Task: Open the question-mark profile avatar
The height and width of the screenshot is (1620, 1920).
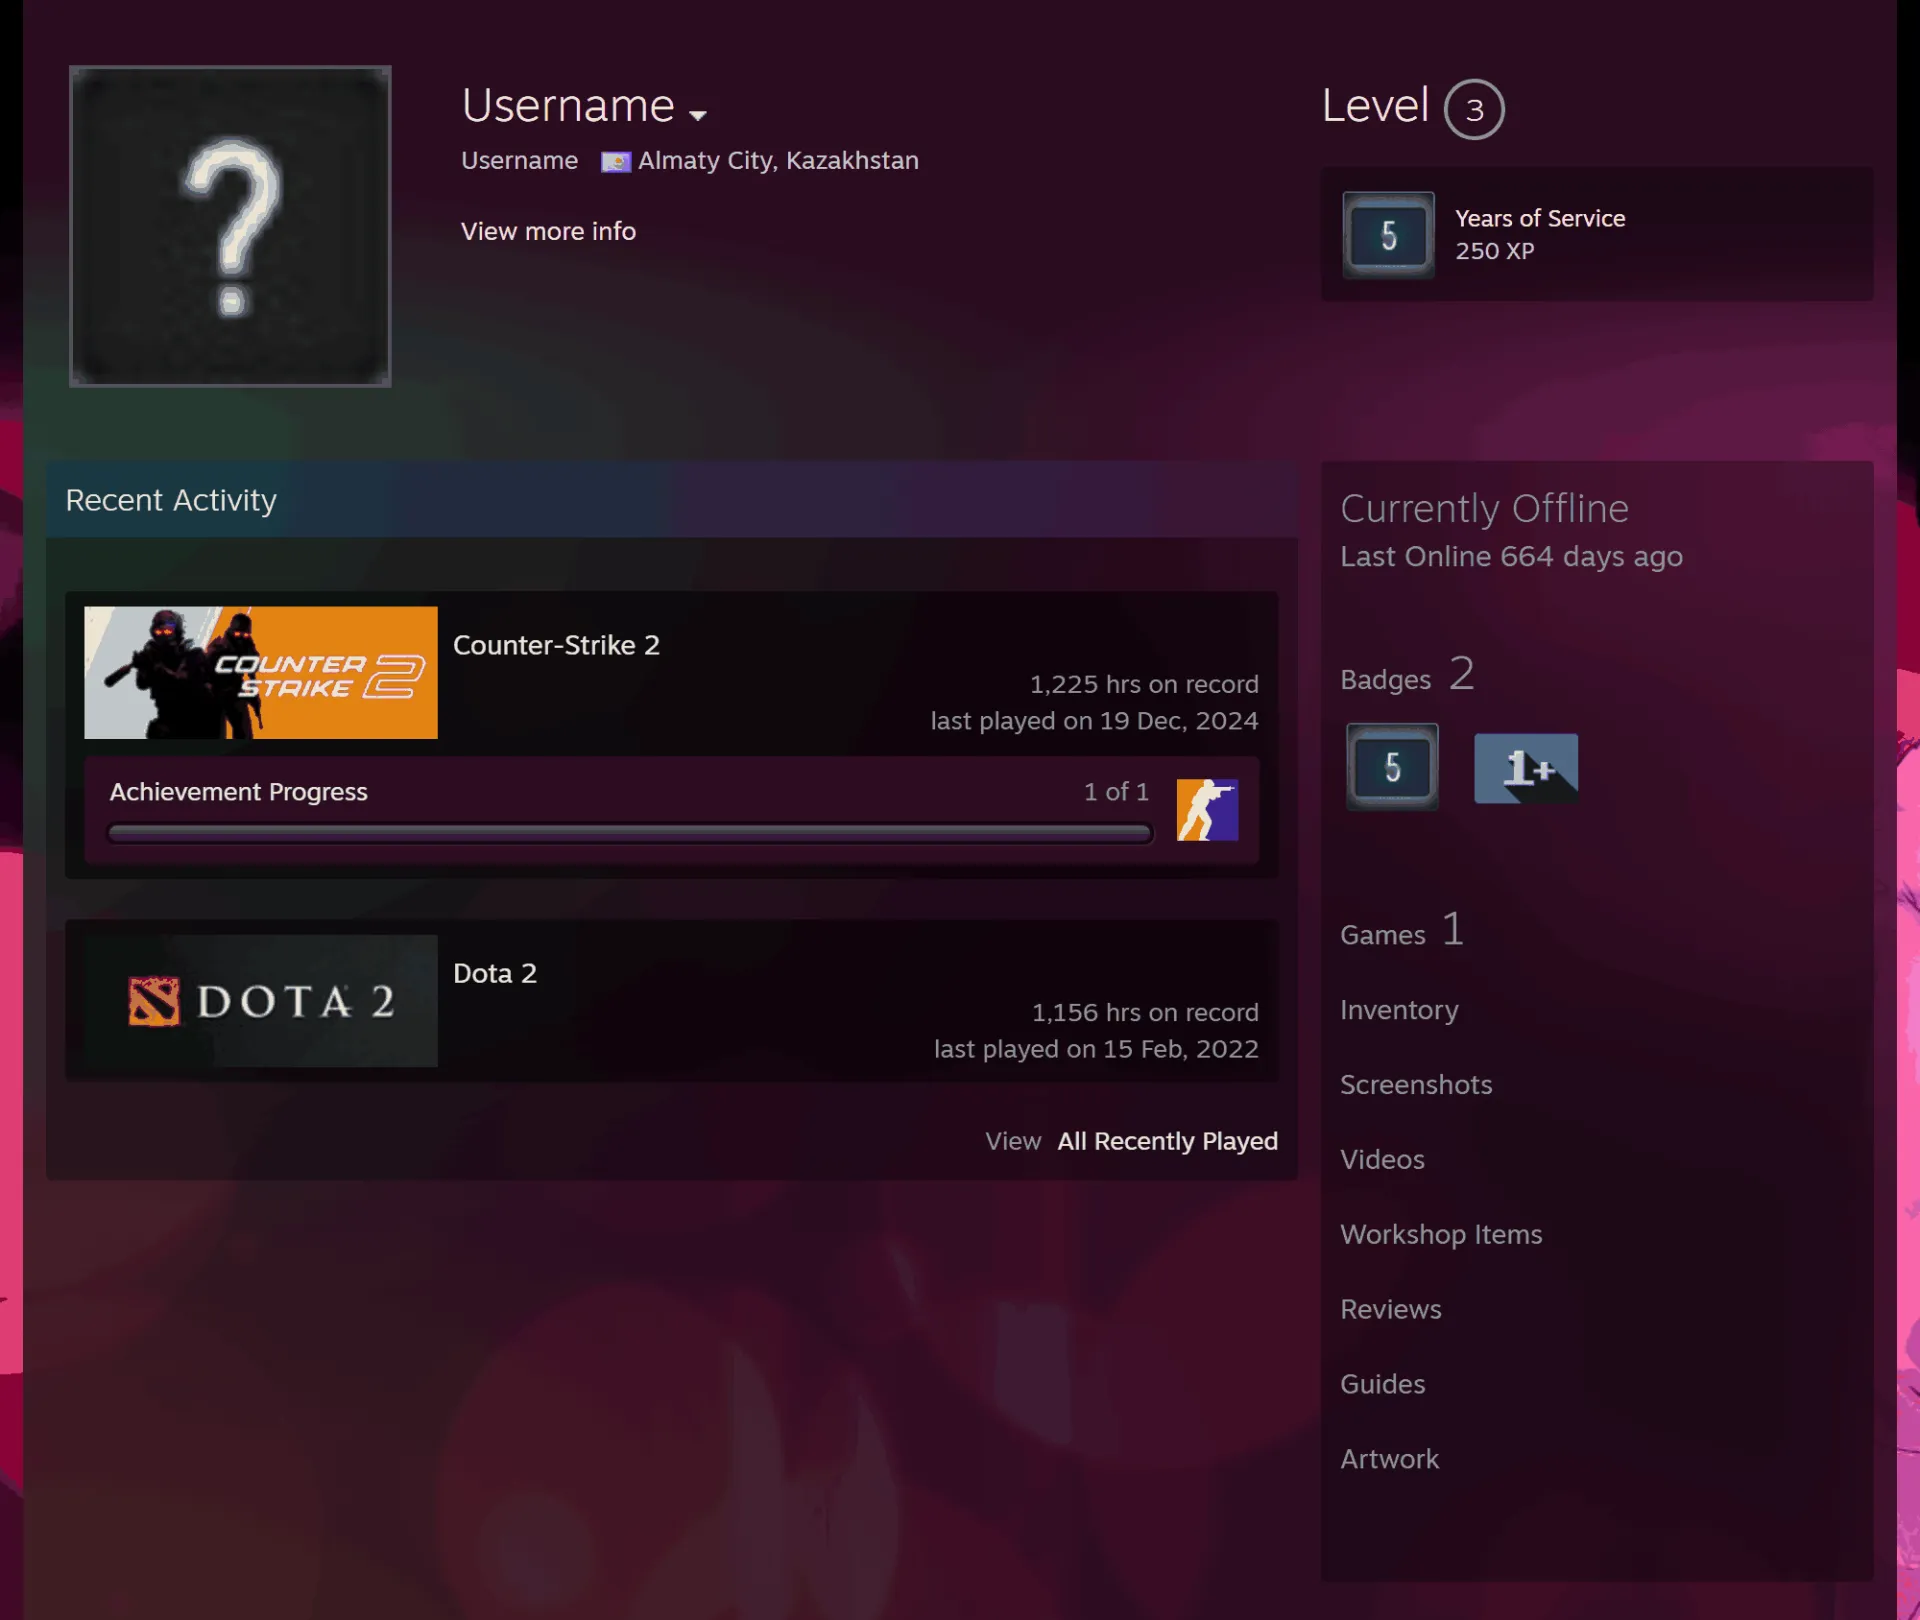Action: (x=230, y=226)
